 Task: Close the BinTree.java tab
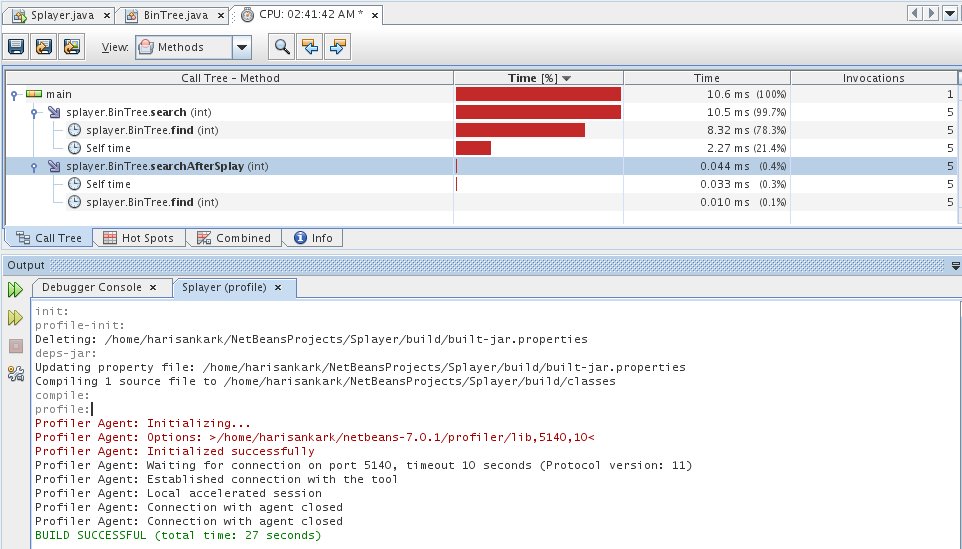tap(221, 16)
